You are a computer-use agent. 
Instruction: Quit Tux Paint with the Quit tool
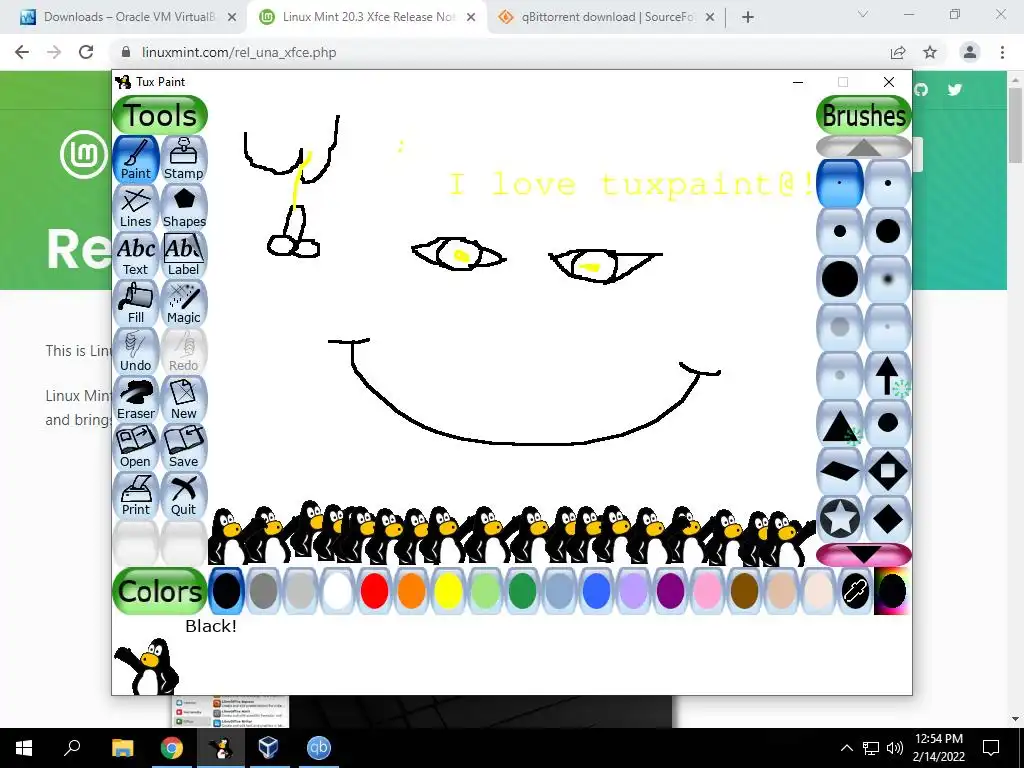184,495
